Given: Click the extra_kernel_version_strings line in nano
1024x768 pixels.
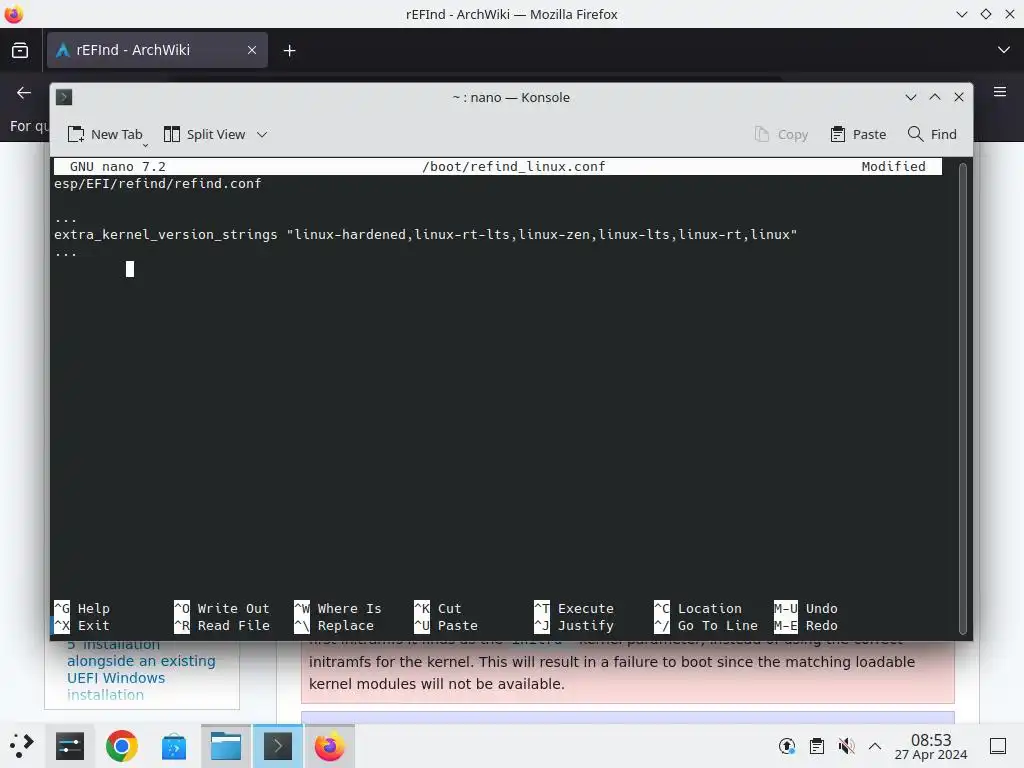Looking at the screenshot, I should 425,234.
